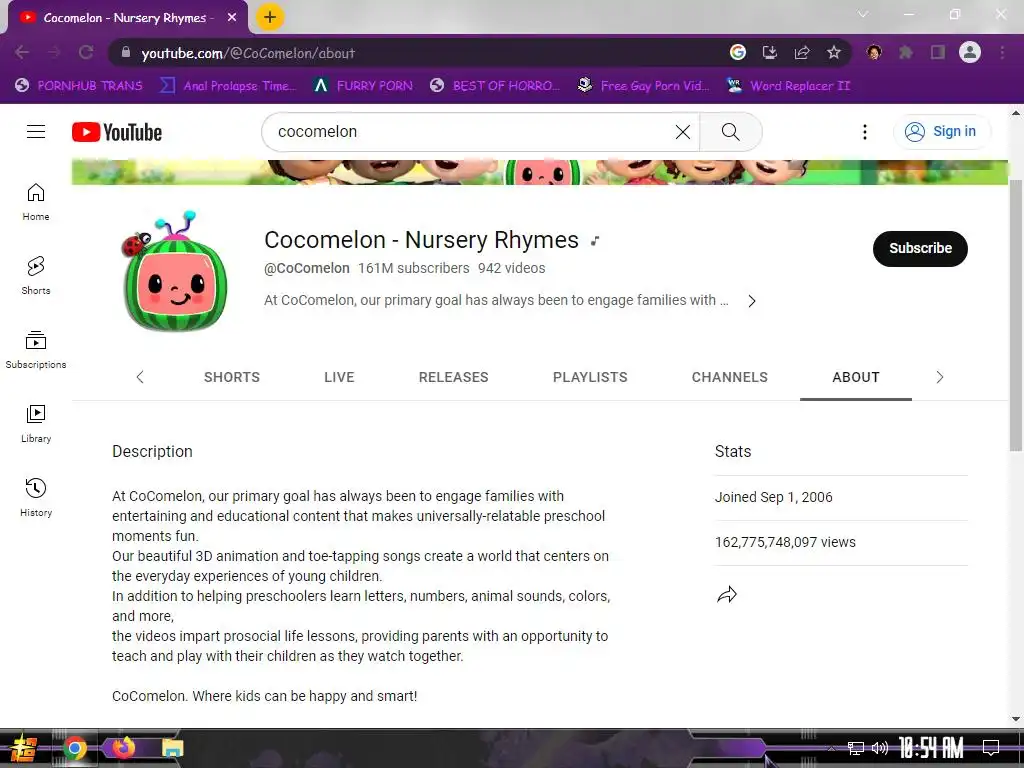The image size is (1024, 768).
Task: Click the Cocomelon channel avatar
Action: (175, 272)
